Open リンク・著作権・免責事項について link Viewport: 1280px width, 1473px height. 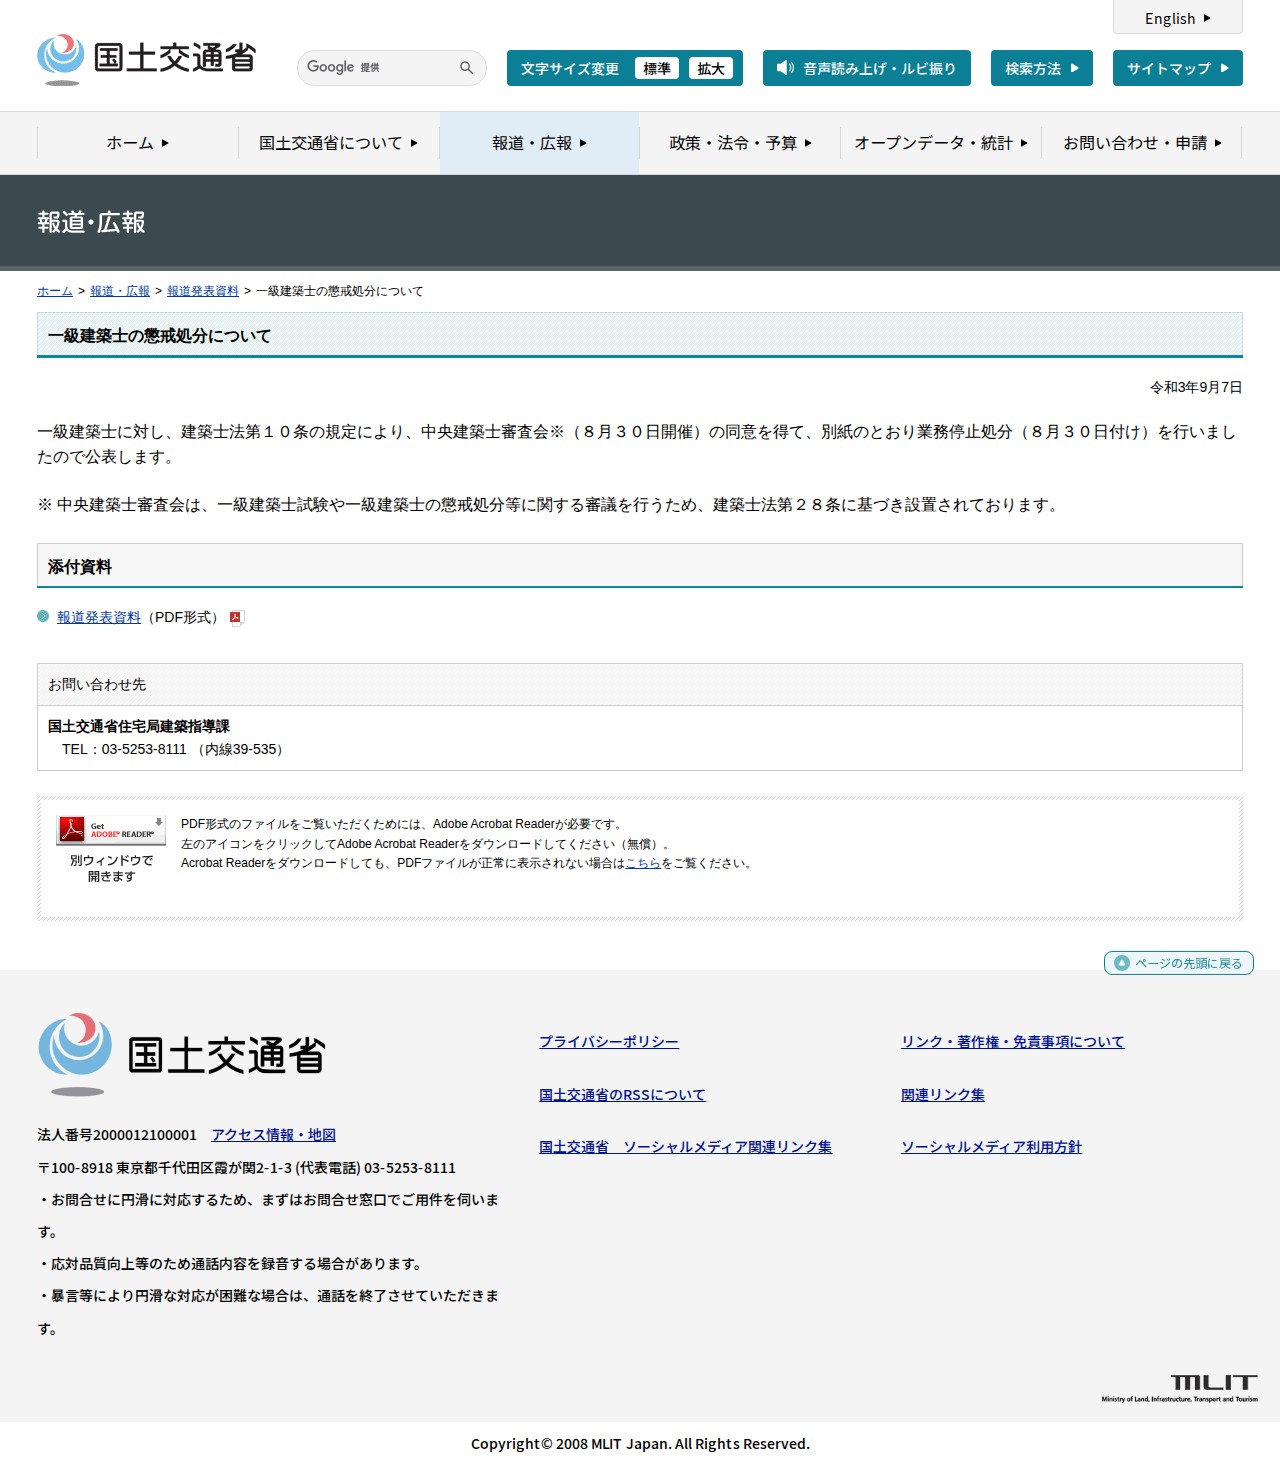coord(1012,1042)
